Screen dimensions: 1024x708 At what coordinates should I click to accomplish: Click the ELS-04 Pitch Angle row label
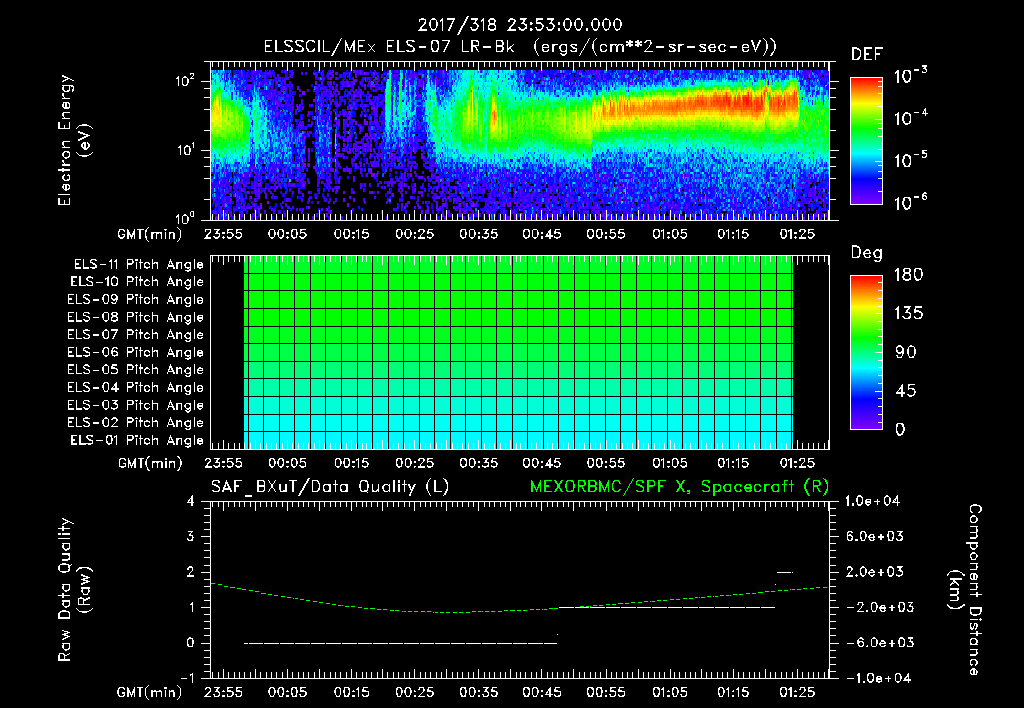136,387
